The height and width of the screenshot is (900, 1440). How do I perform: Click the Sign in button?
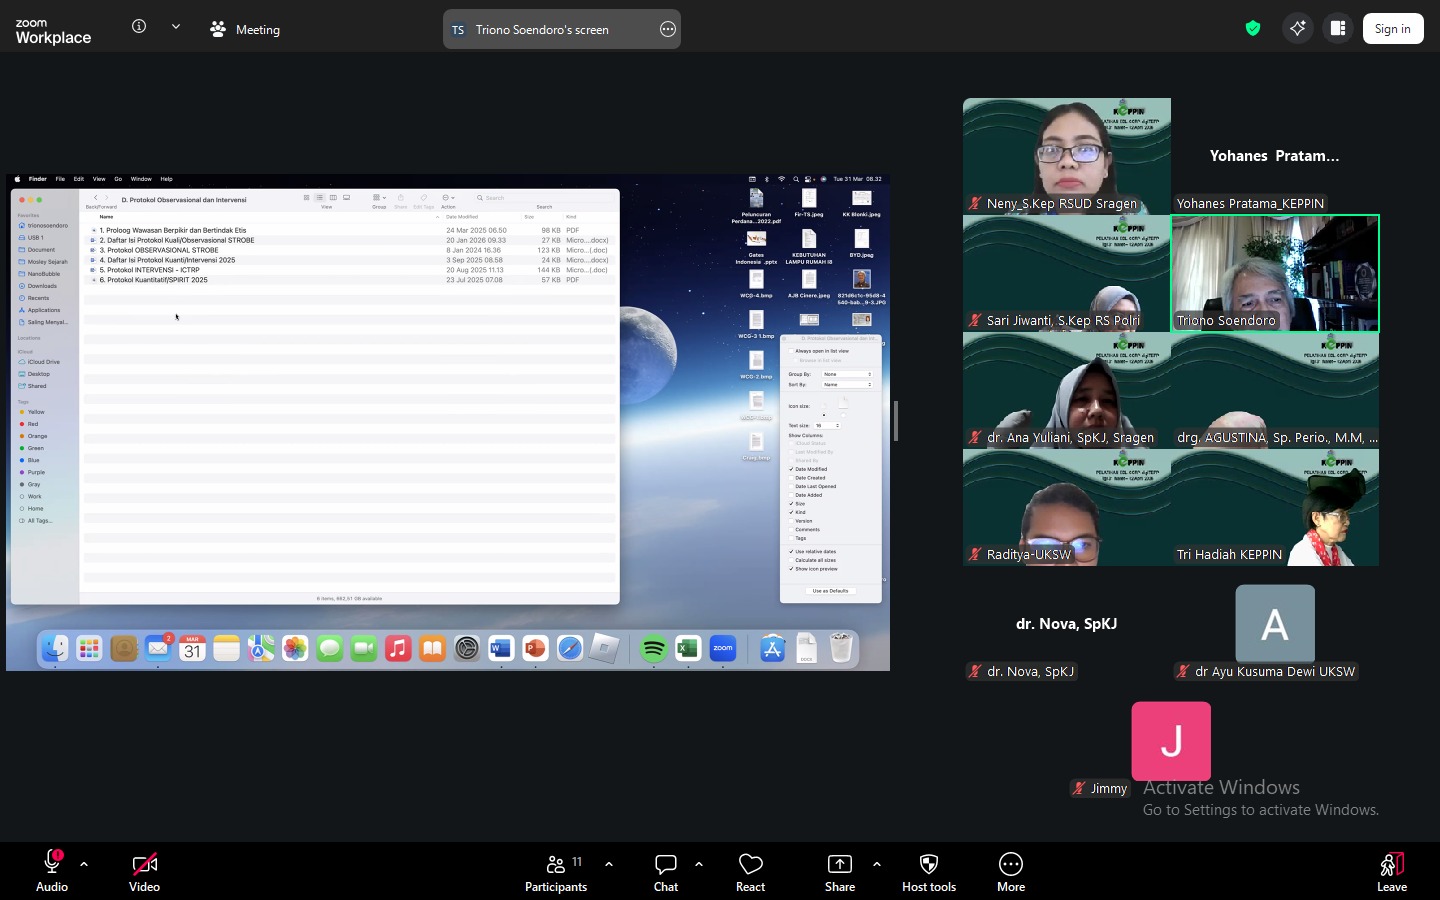coord(1392,29)
